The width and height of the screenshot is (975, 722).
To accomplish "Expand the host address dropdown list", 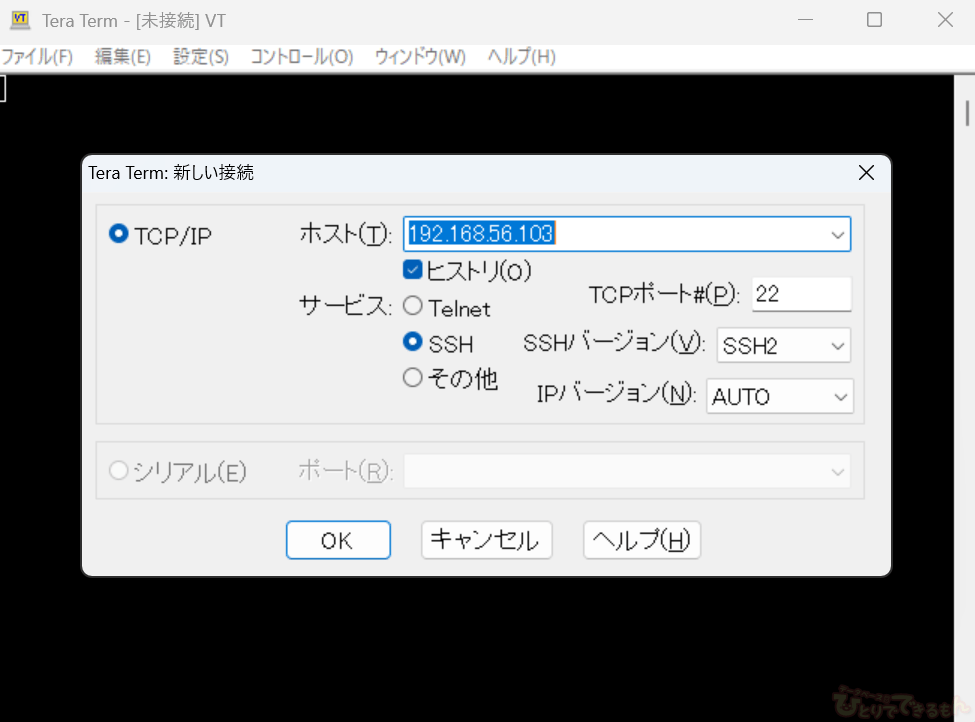I will 837,235.
